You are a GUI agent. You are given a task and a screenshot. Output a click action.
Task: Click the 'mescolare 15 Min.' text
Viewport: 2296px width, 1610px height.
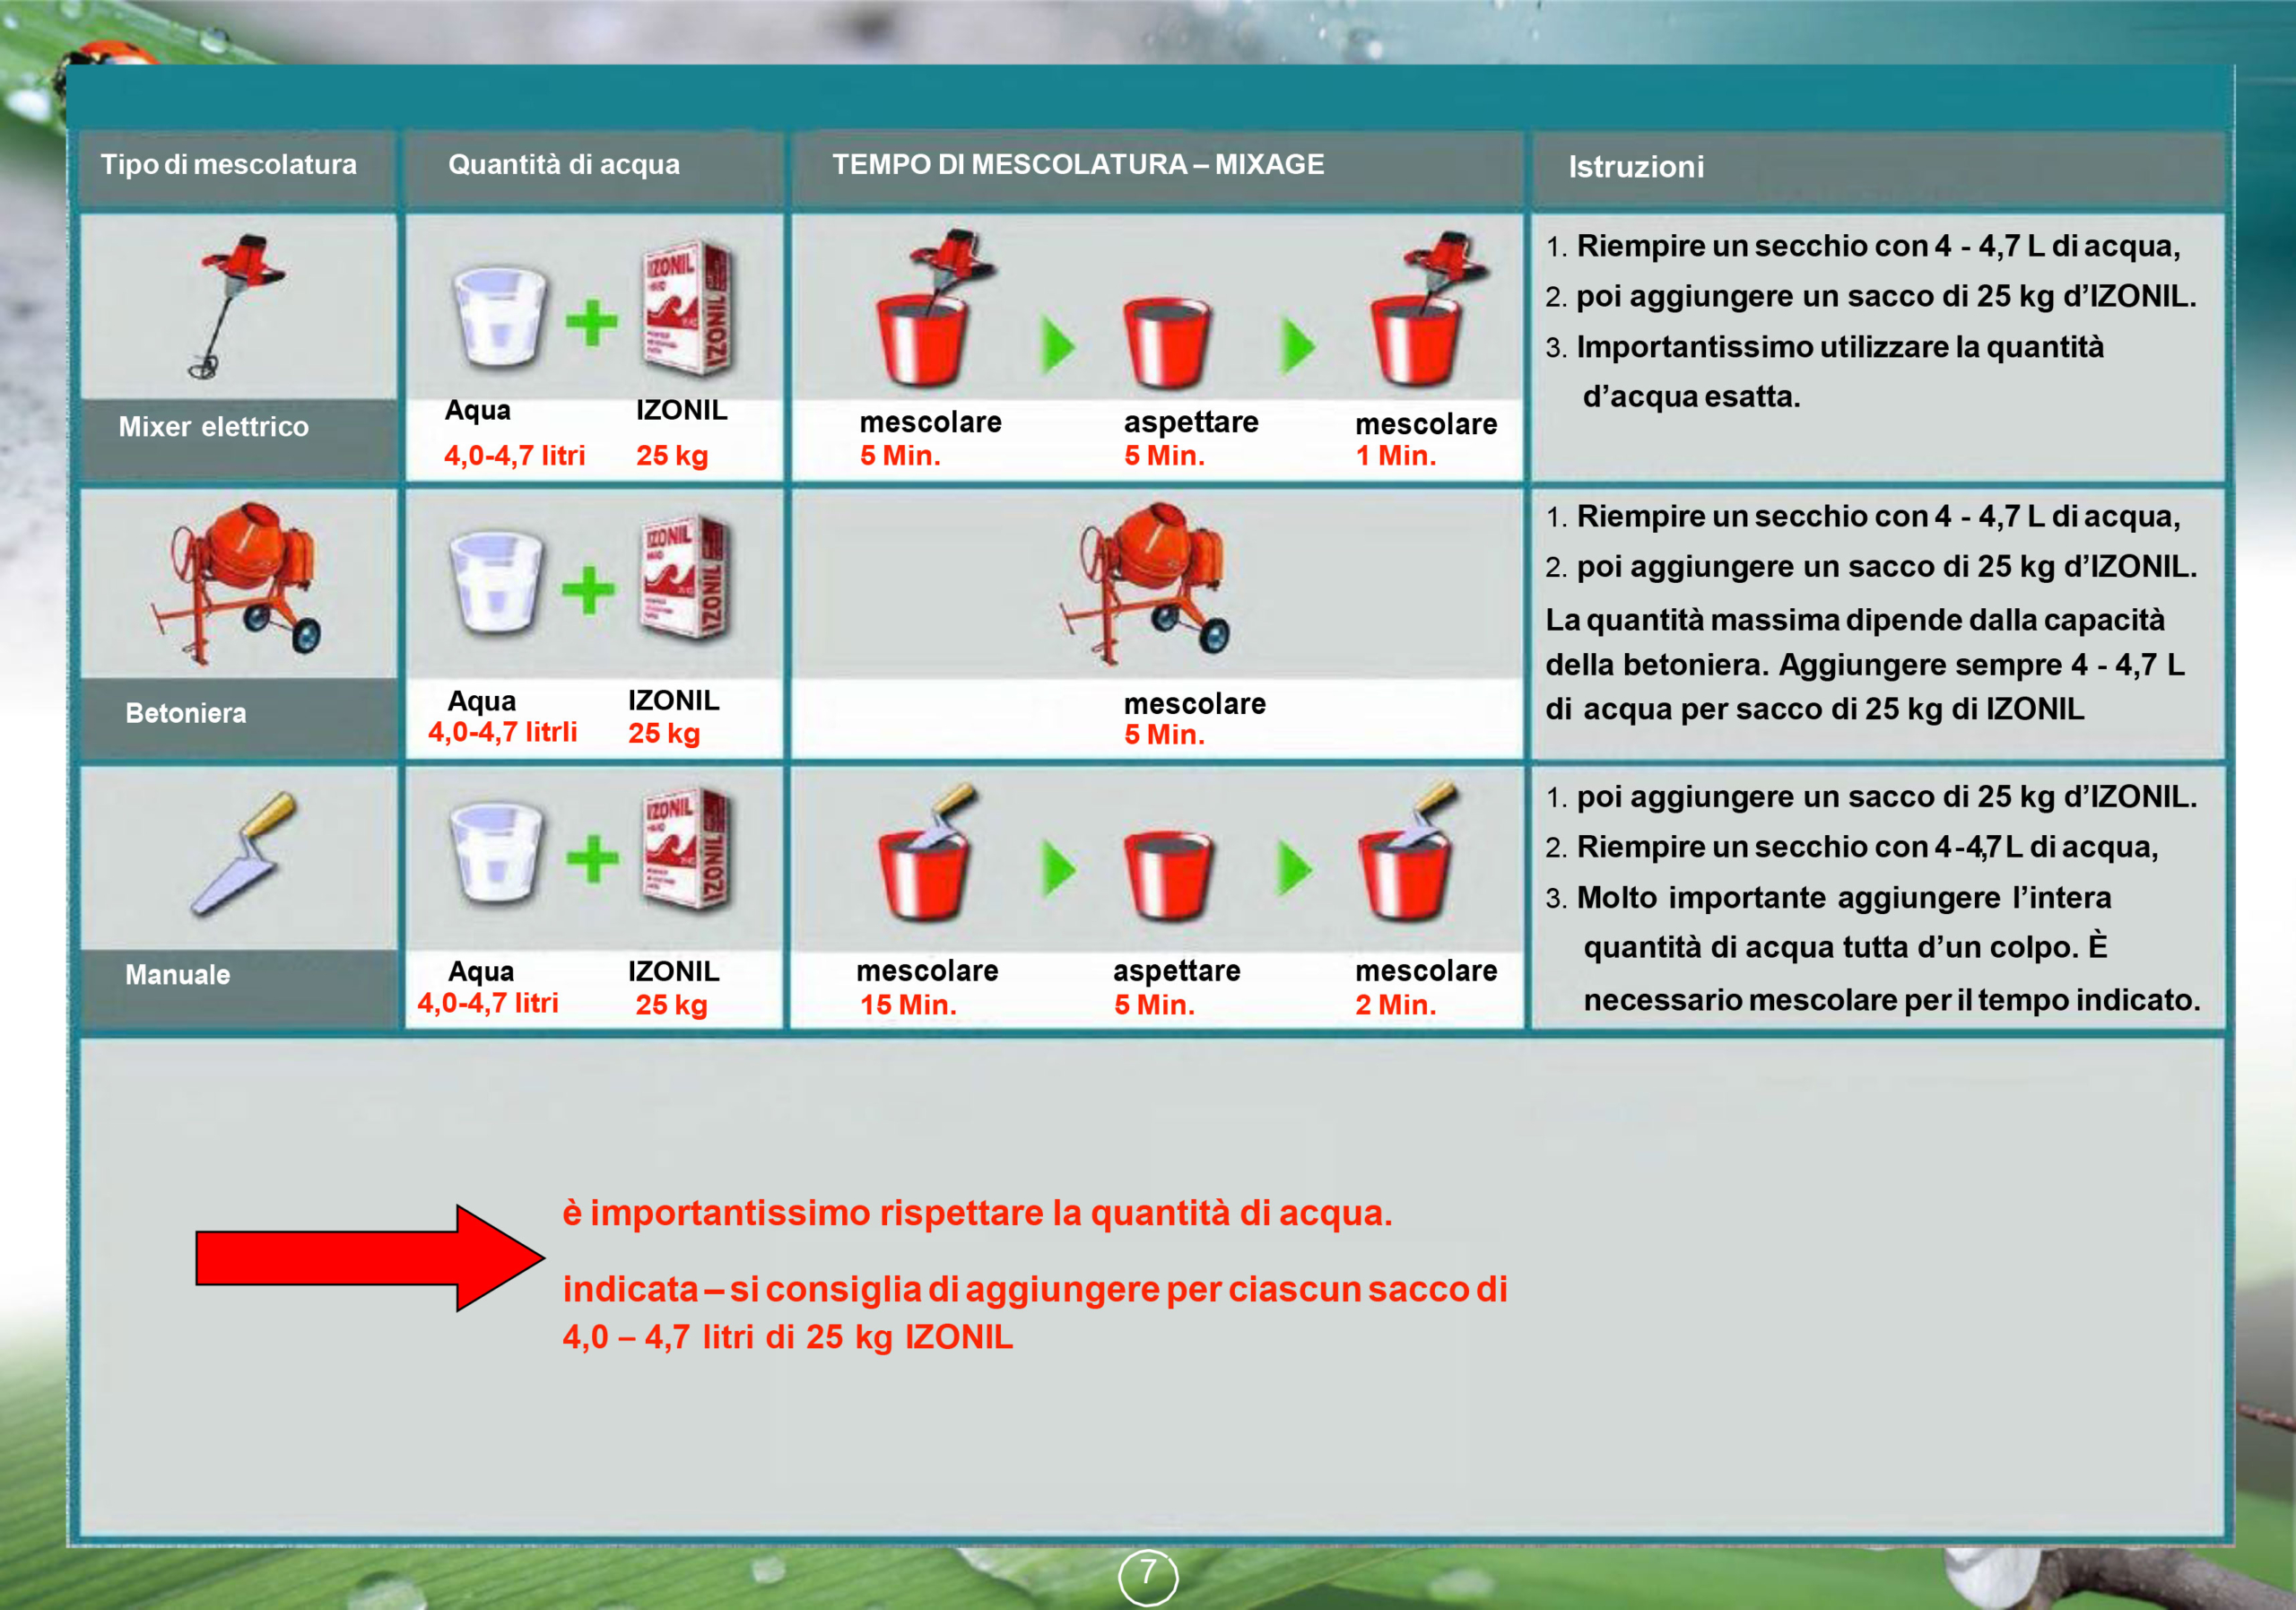click(927, 988)
